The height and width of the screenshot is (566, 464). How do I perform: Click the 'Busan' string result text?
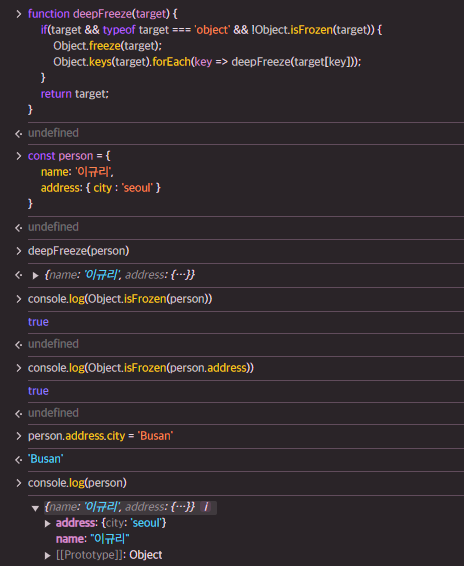pyautogui.click(x=45, y=459)
